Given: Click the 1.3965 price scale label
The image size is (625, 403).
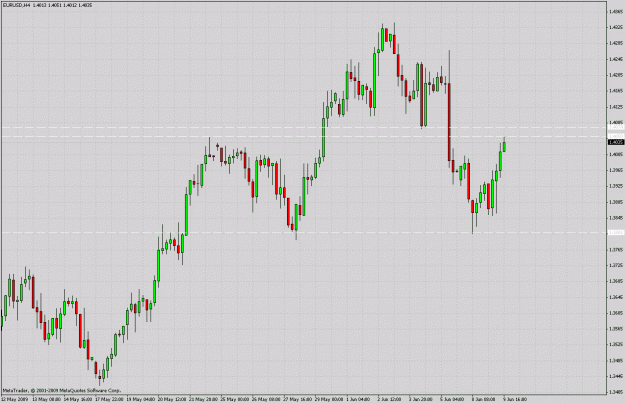Looking at the screenshot, I should tap(616, 170).
